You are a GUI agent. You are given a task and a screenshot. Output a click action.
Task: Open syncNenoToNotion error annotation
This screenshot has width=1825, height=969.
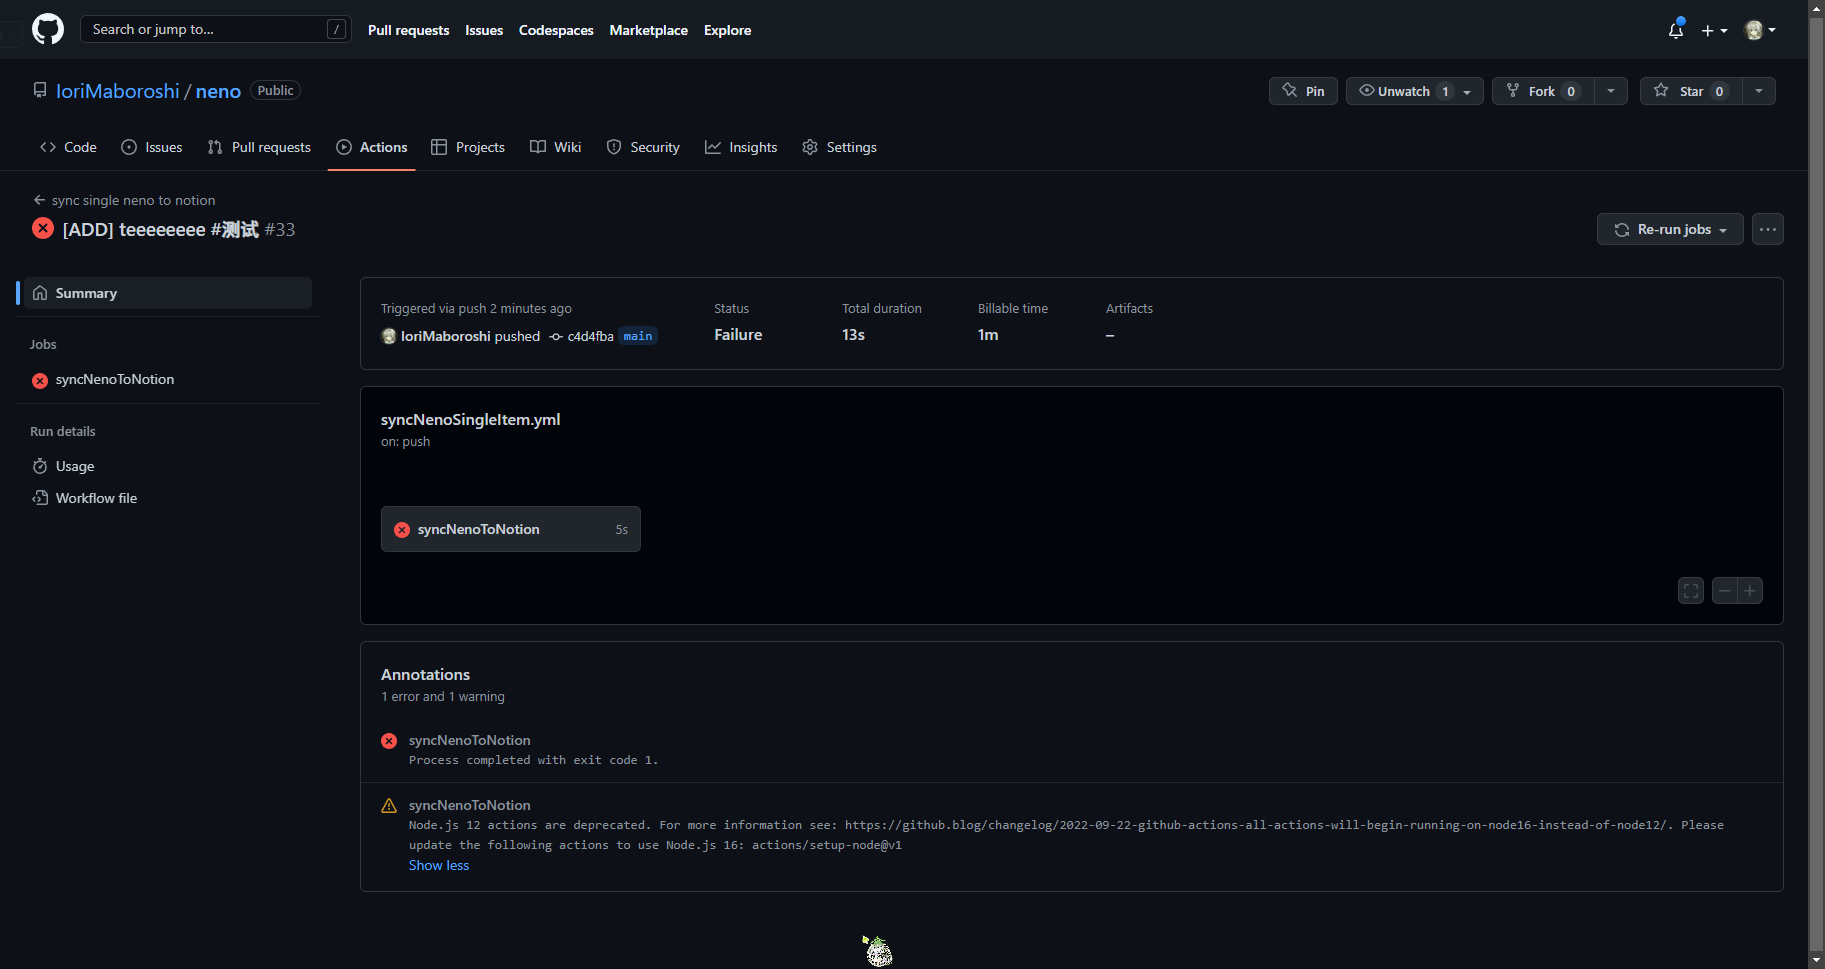tap(470, 740)
